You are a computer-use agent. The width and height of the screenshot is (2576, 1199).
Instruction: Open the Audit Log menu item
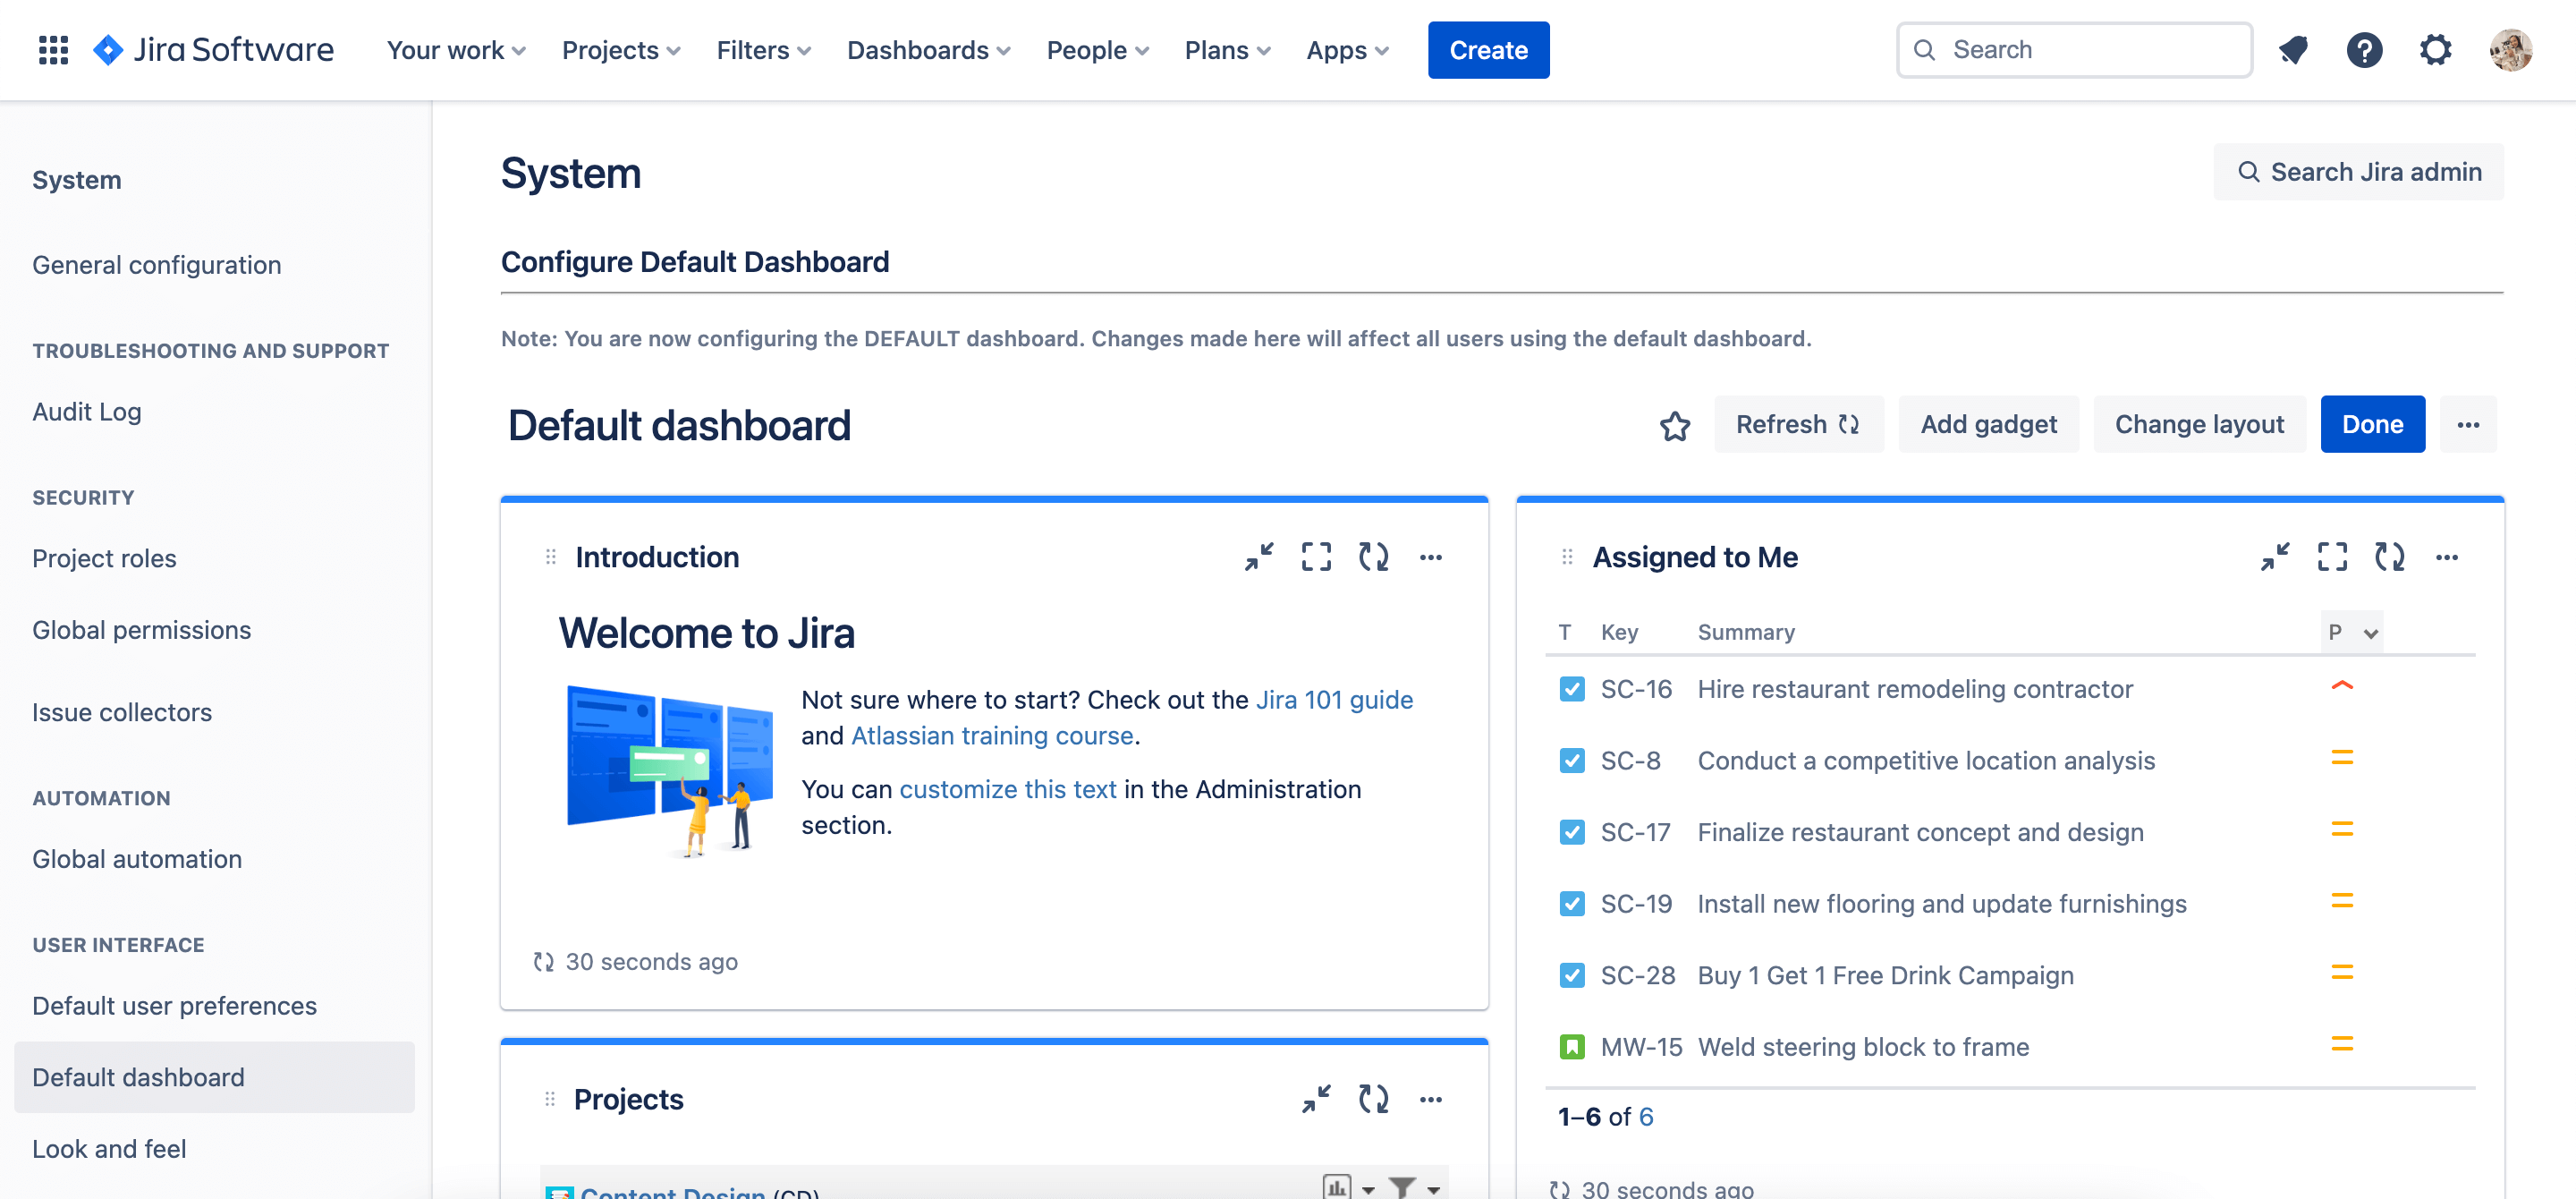[x=87, y=411]
